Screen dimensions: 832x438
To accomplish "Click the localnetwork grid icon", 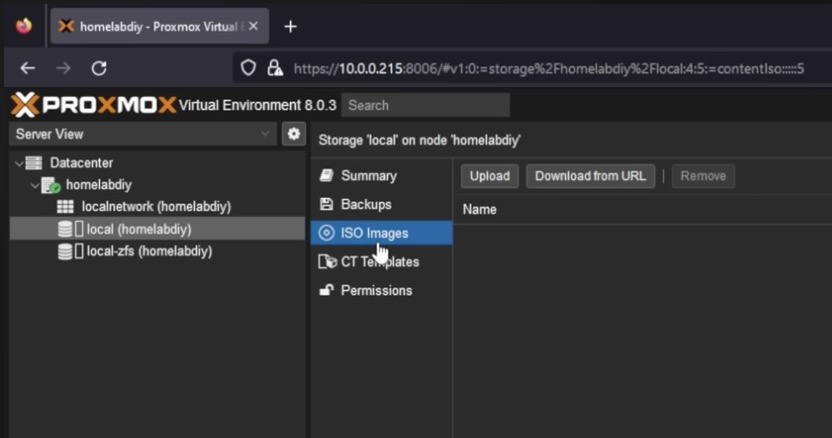I will 65,207.
